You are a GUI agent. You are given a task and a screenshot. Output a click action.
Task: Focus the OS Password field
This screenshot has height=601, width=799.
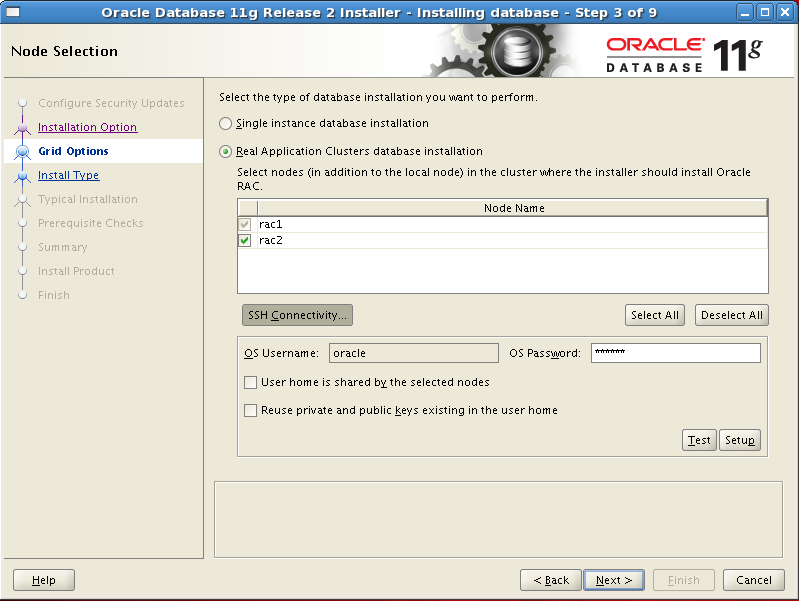[676, 353]
